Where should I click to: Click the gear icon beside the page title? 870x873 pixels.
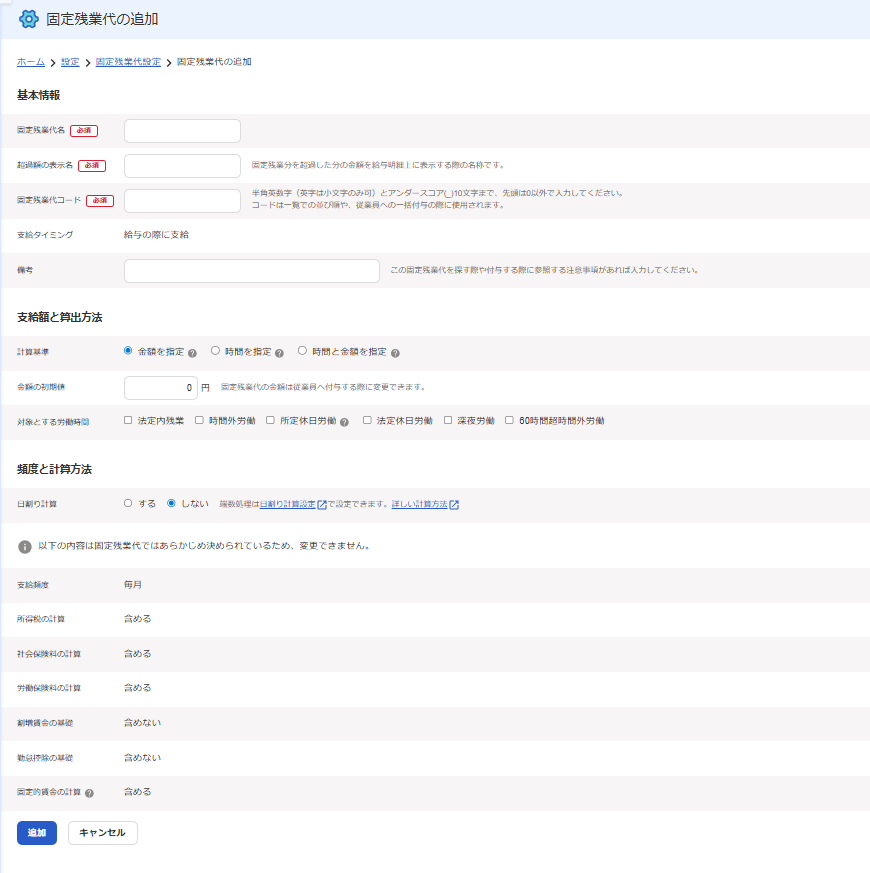coord(28,19)
